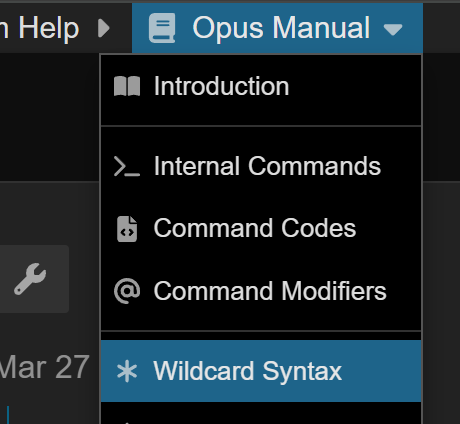Image resolution: width=460 pixels, height=424 pixels.
Task: Click the Mar 27 date label
Action: (x=44, y=367)
